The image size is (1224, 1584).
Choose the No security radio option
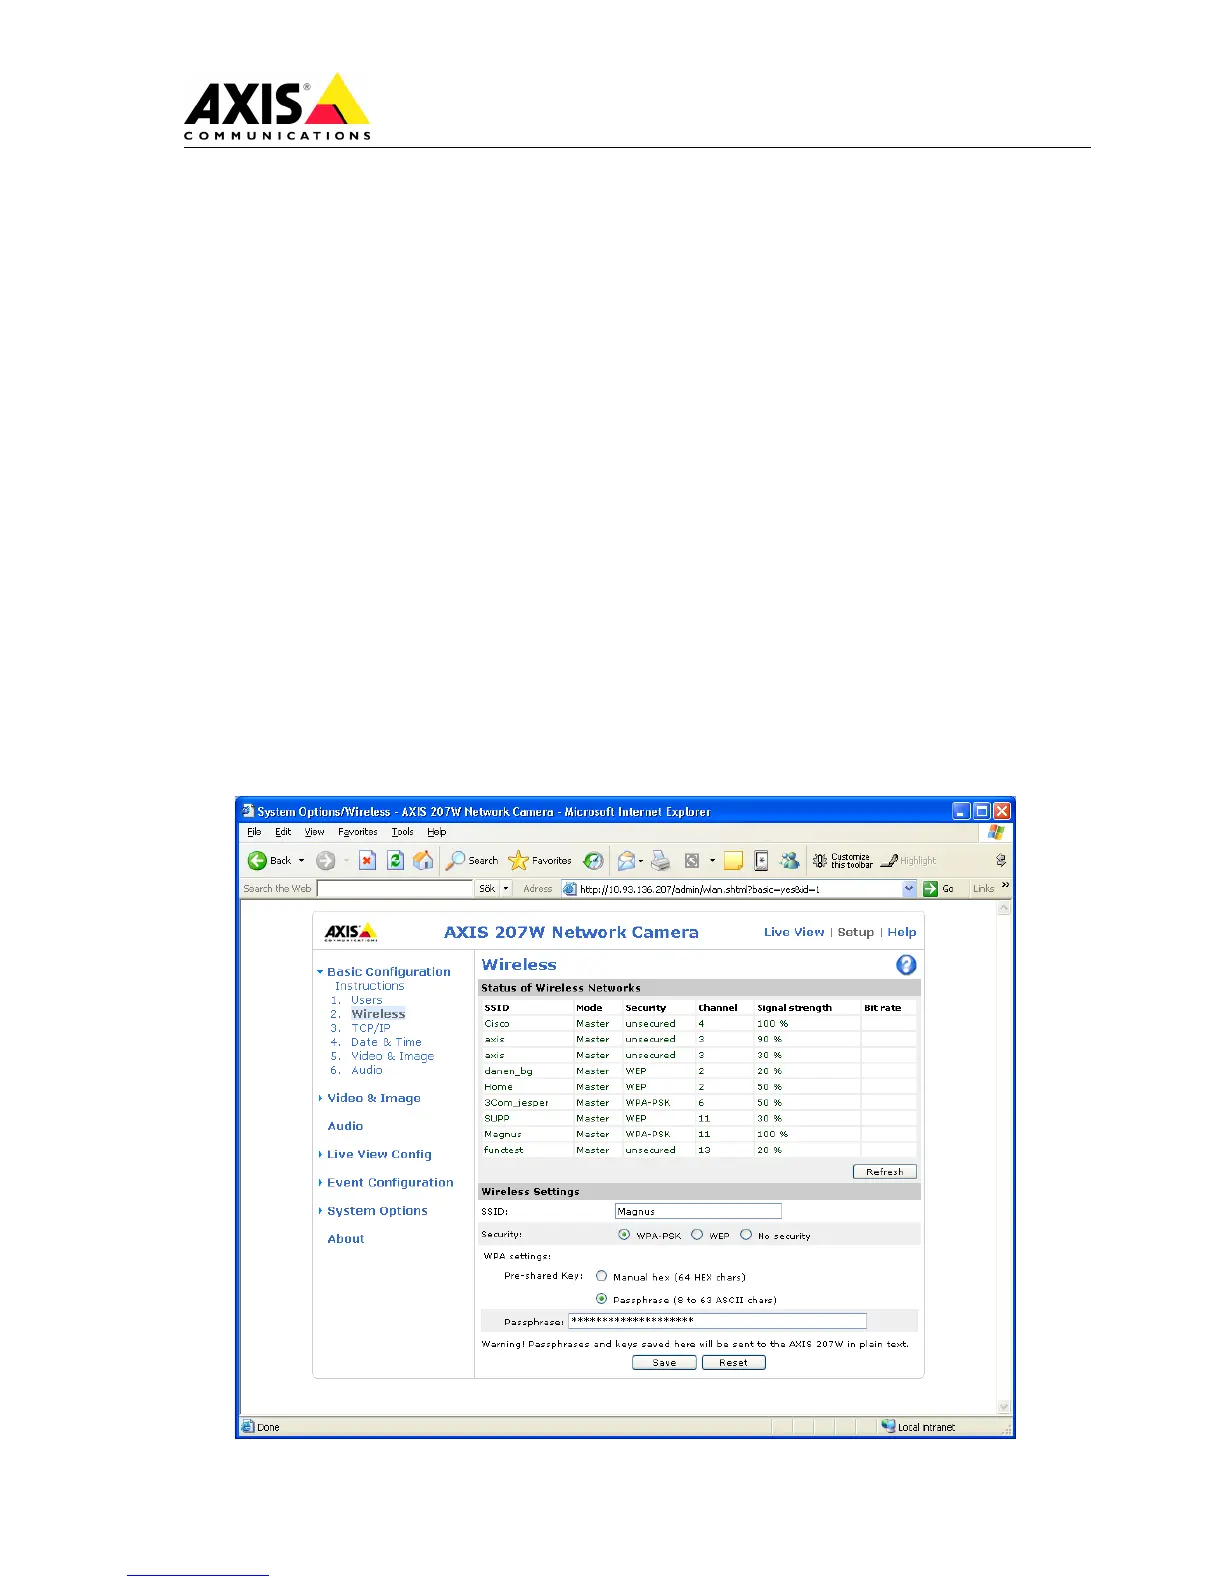click(746, 1235)
